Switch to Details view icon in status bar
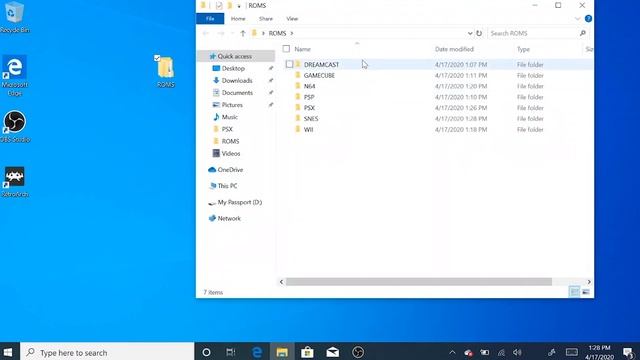Viewport: 640px width, 360px height. click(574, 292)
